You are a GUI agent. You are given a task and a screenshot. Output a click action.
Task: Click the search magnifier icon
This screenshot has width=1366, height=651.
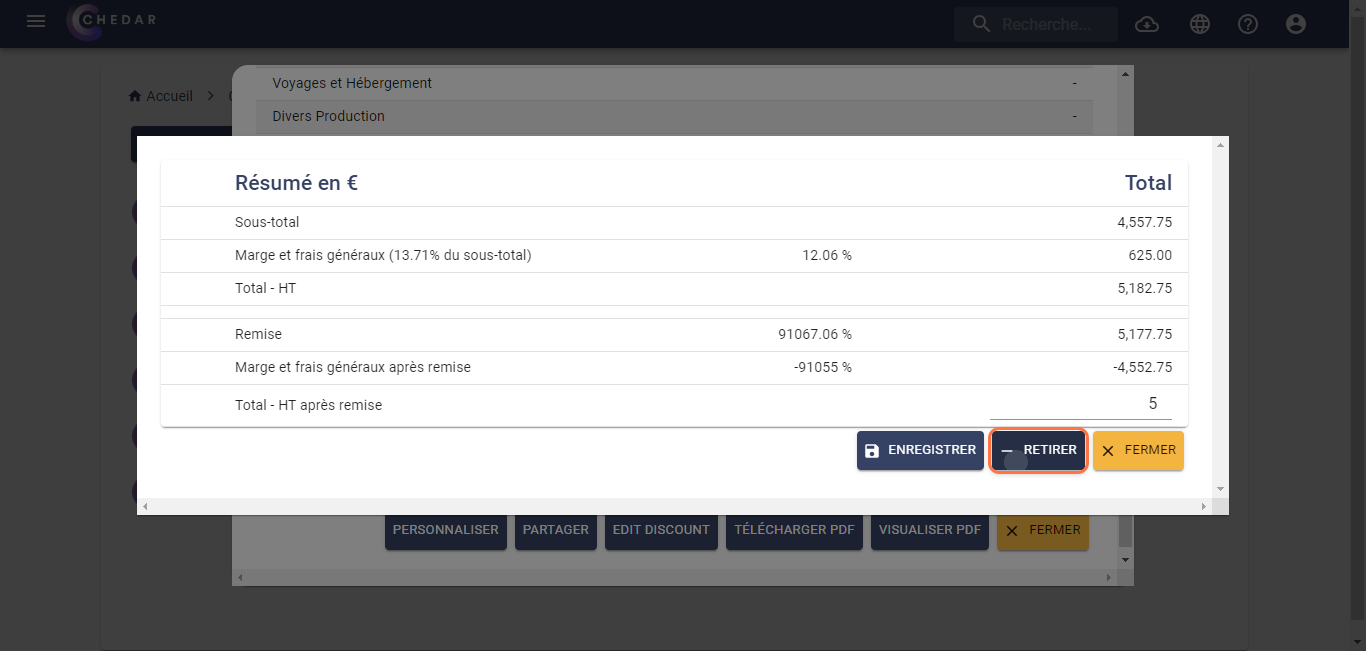point(982,24)
